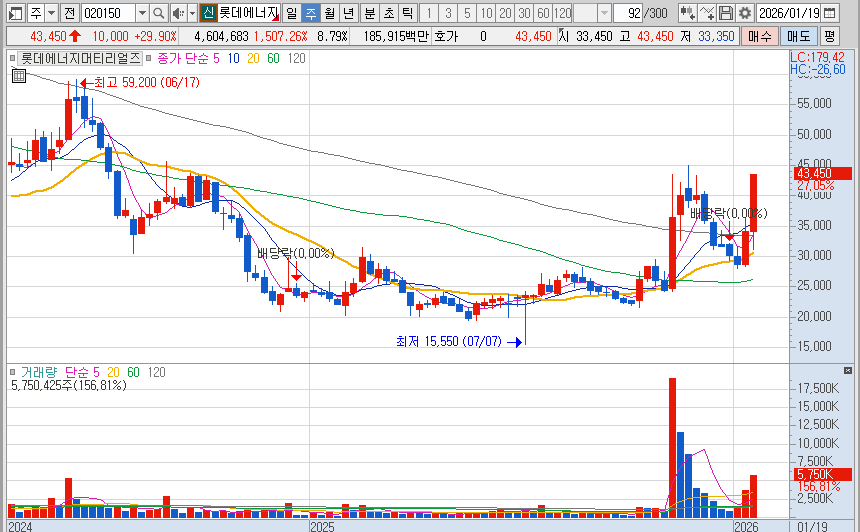Select the price MA 5 color label
The width and height of the screenshot is (860, 532).
216,58
